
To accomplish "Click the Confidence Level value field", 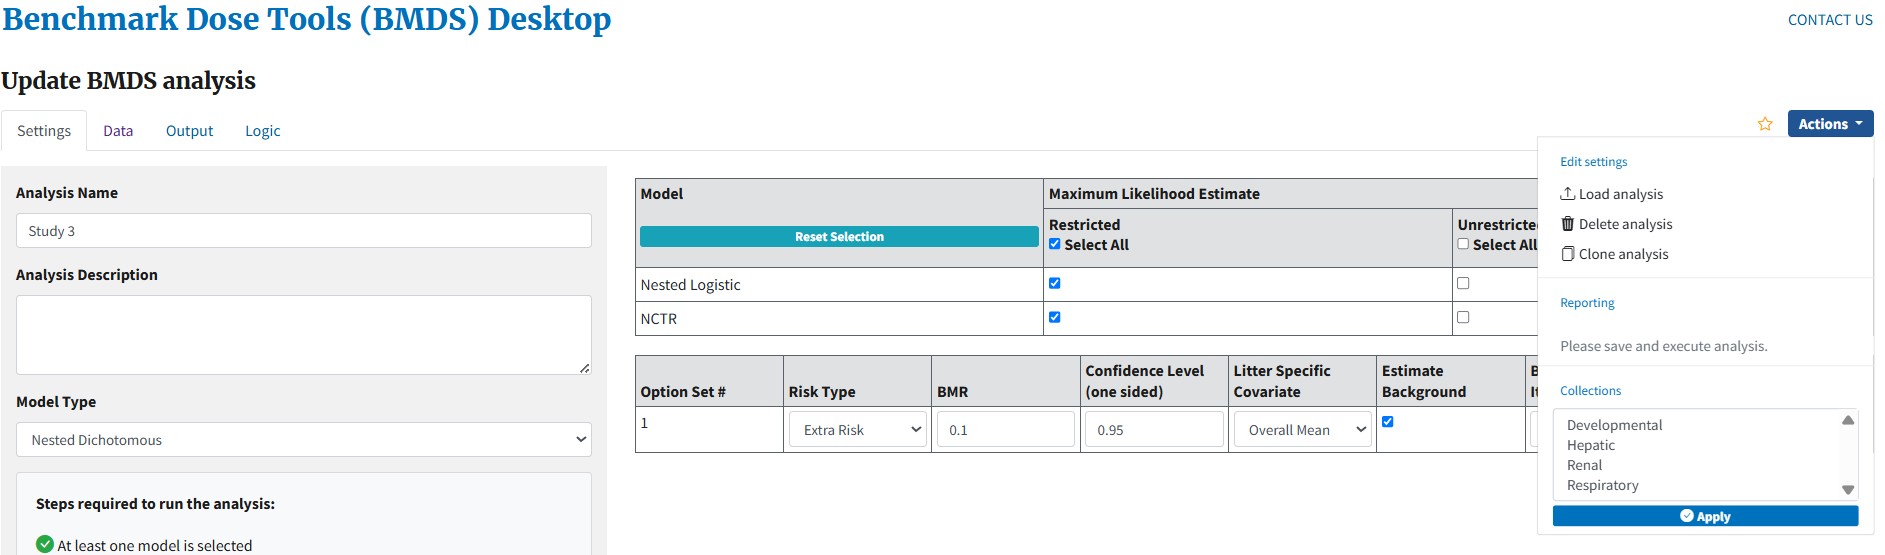I will pos(1154,429).
